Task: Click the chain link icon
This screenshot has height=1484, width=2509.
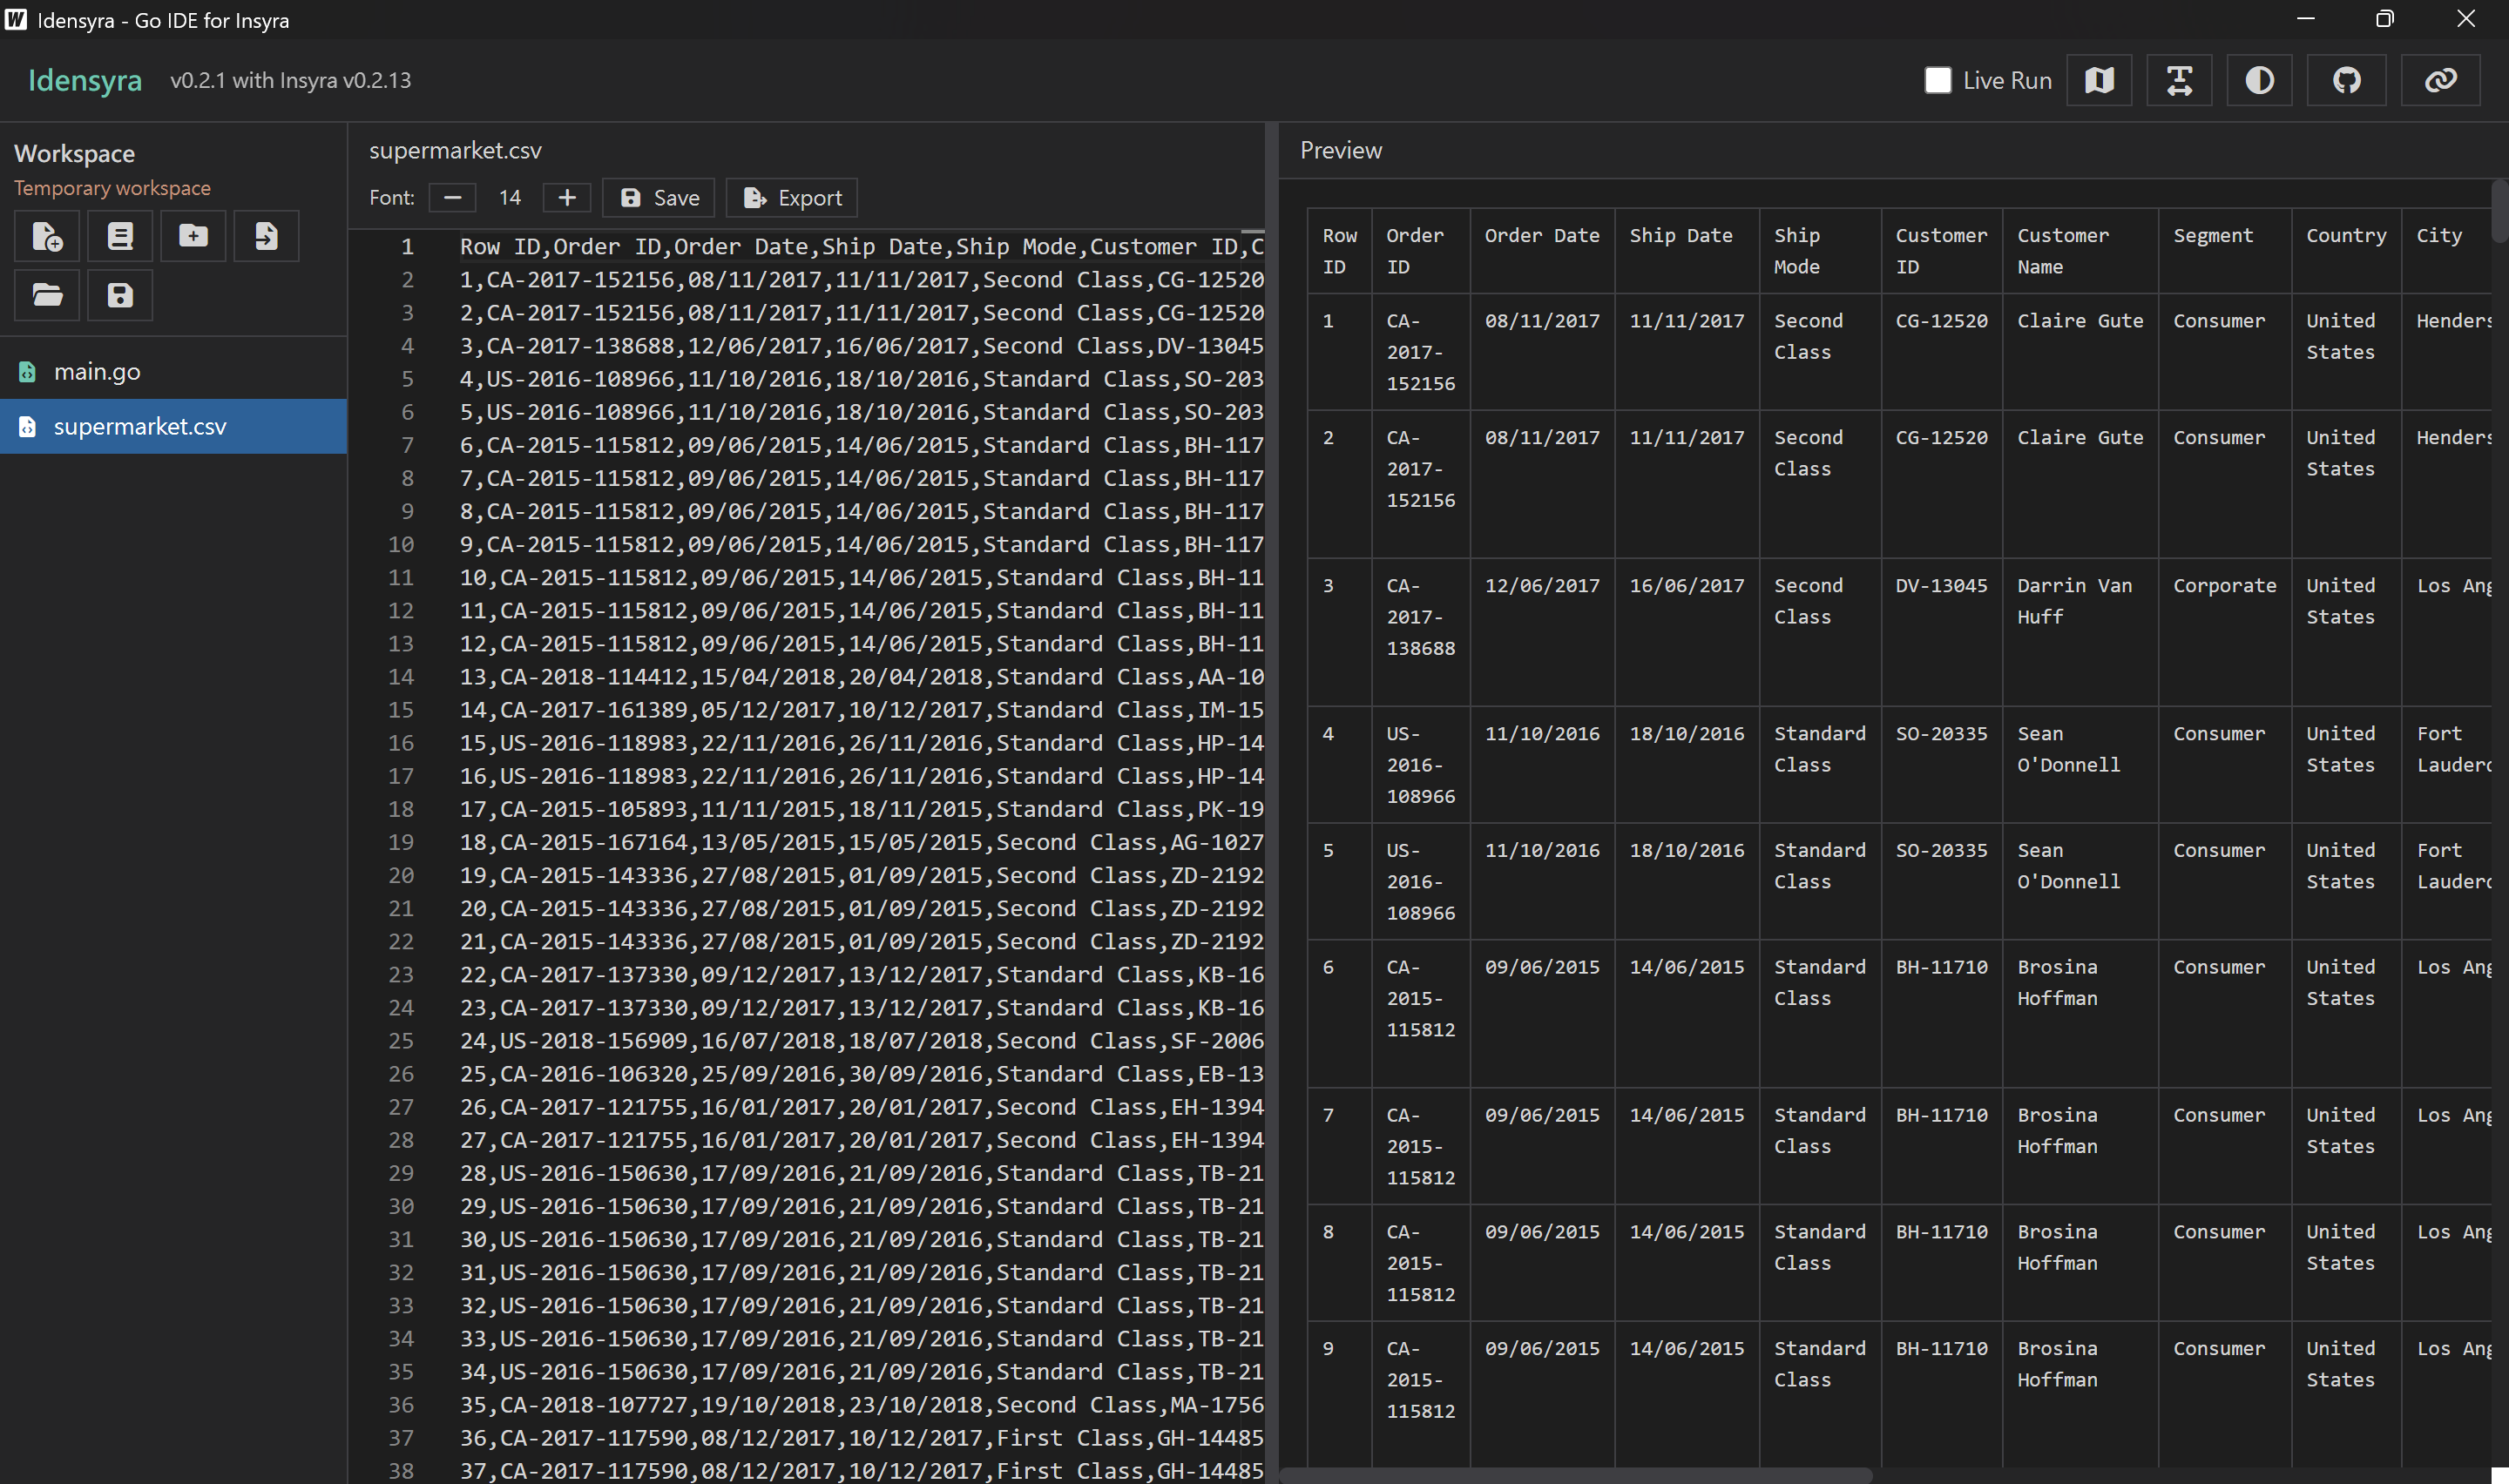Action: point(2440,80)
